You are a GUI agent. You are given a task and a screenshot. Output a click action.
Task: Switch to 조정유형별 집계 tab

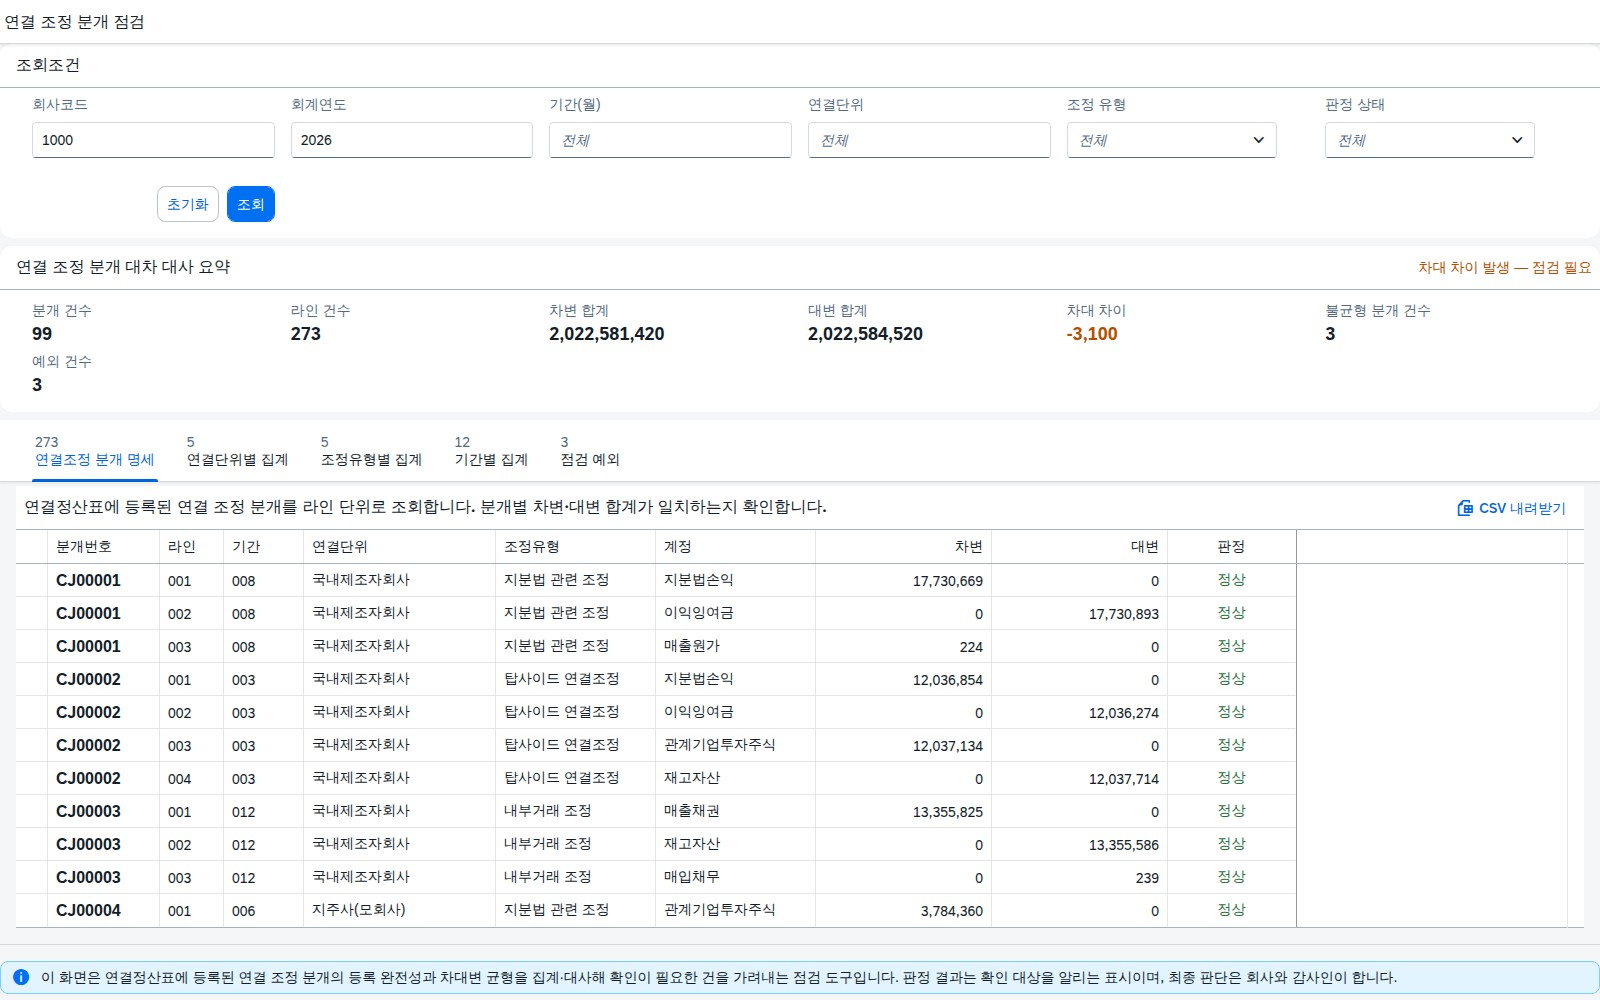pos(371,452)
